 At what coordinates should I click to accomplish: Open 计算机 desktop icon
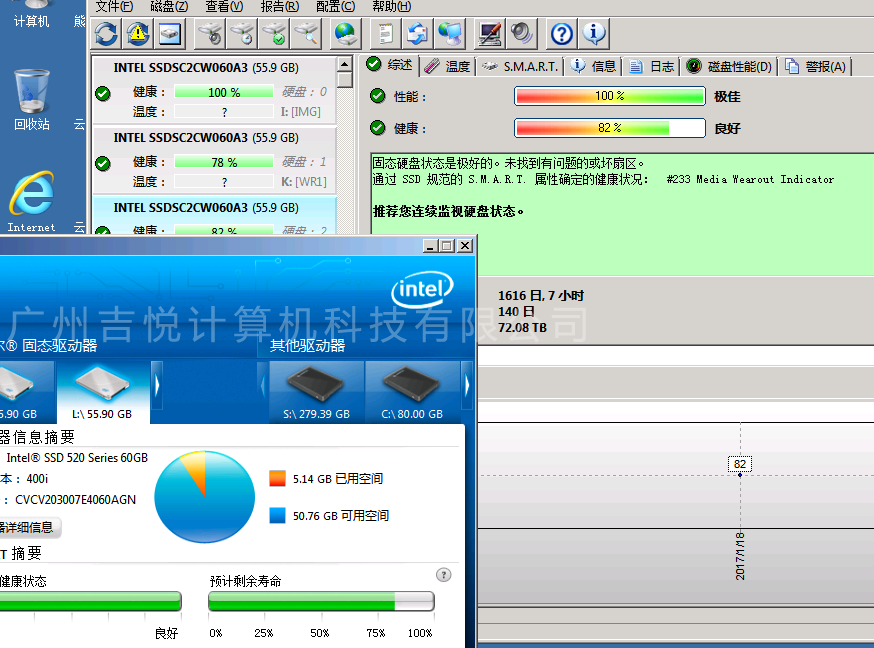point(31,14)
